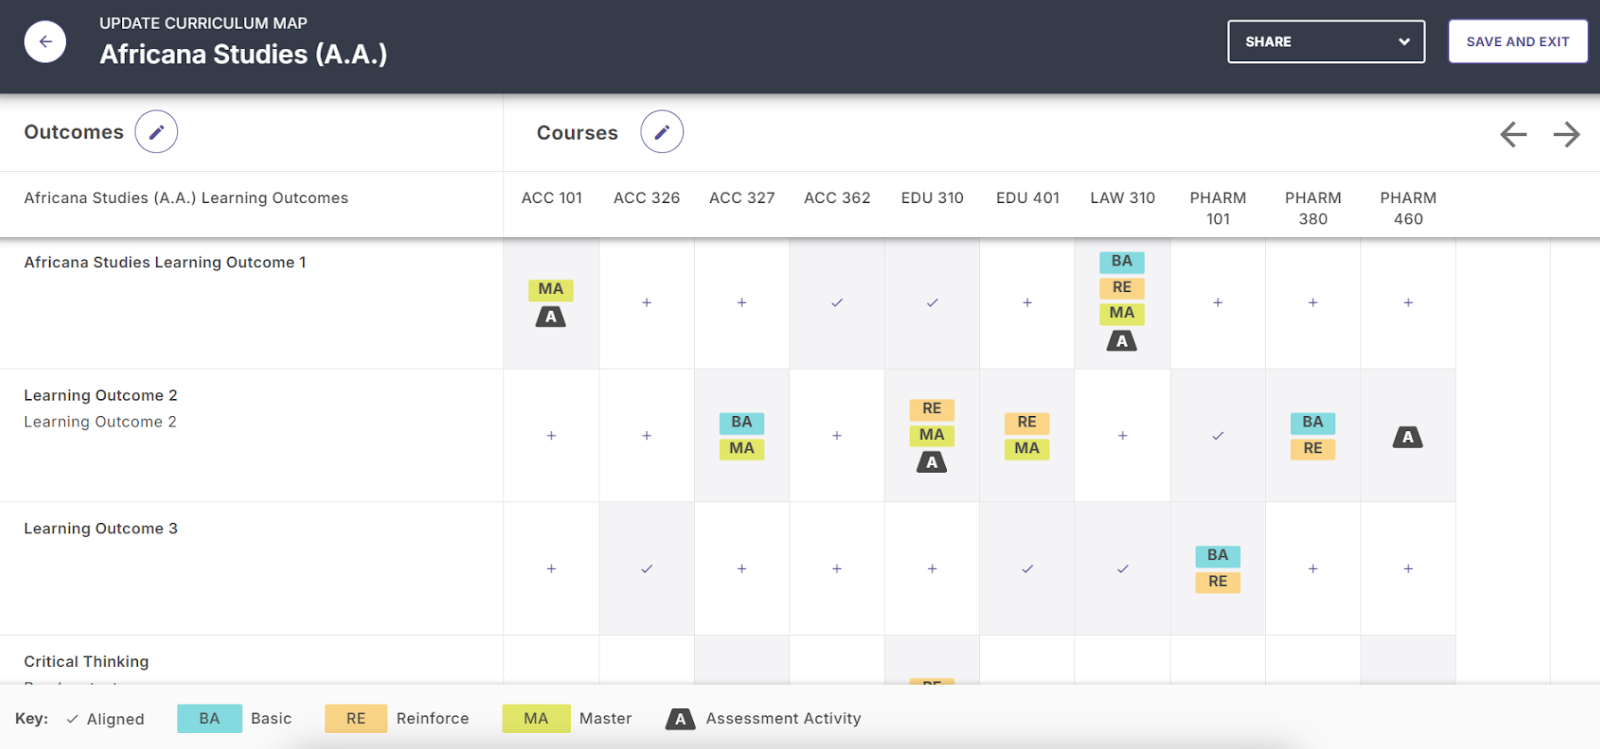
Task: Click the Save and Exit button
Action: point(1517,42)
